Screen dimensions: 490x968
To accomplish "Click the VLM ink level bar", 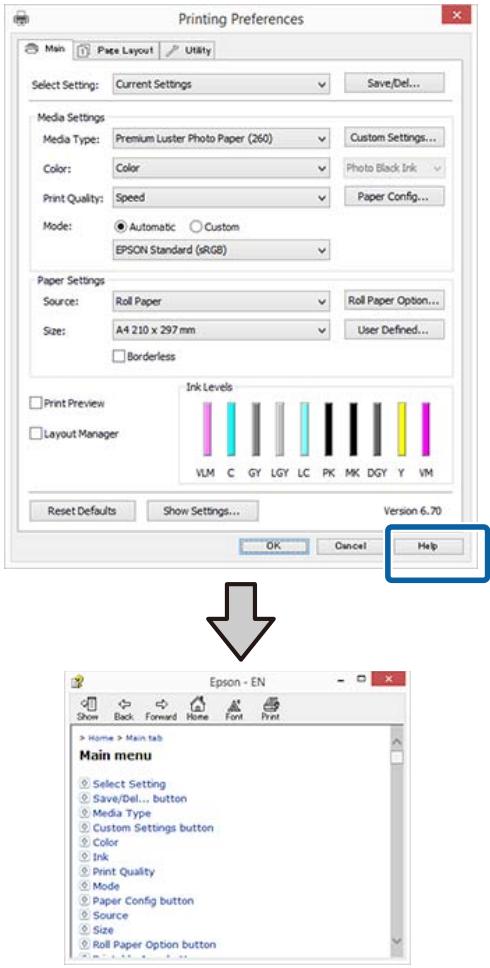I will (x=207, y=428).
